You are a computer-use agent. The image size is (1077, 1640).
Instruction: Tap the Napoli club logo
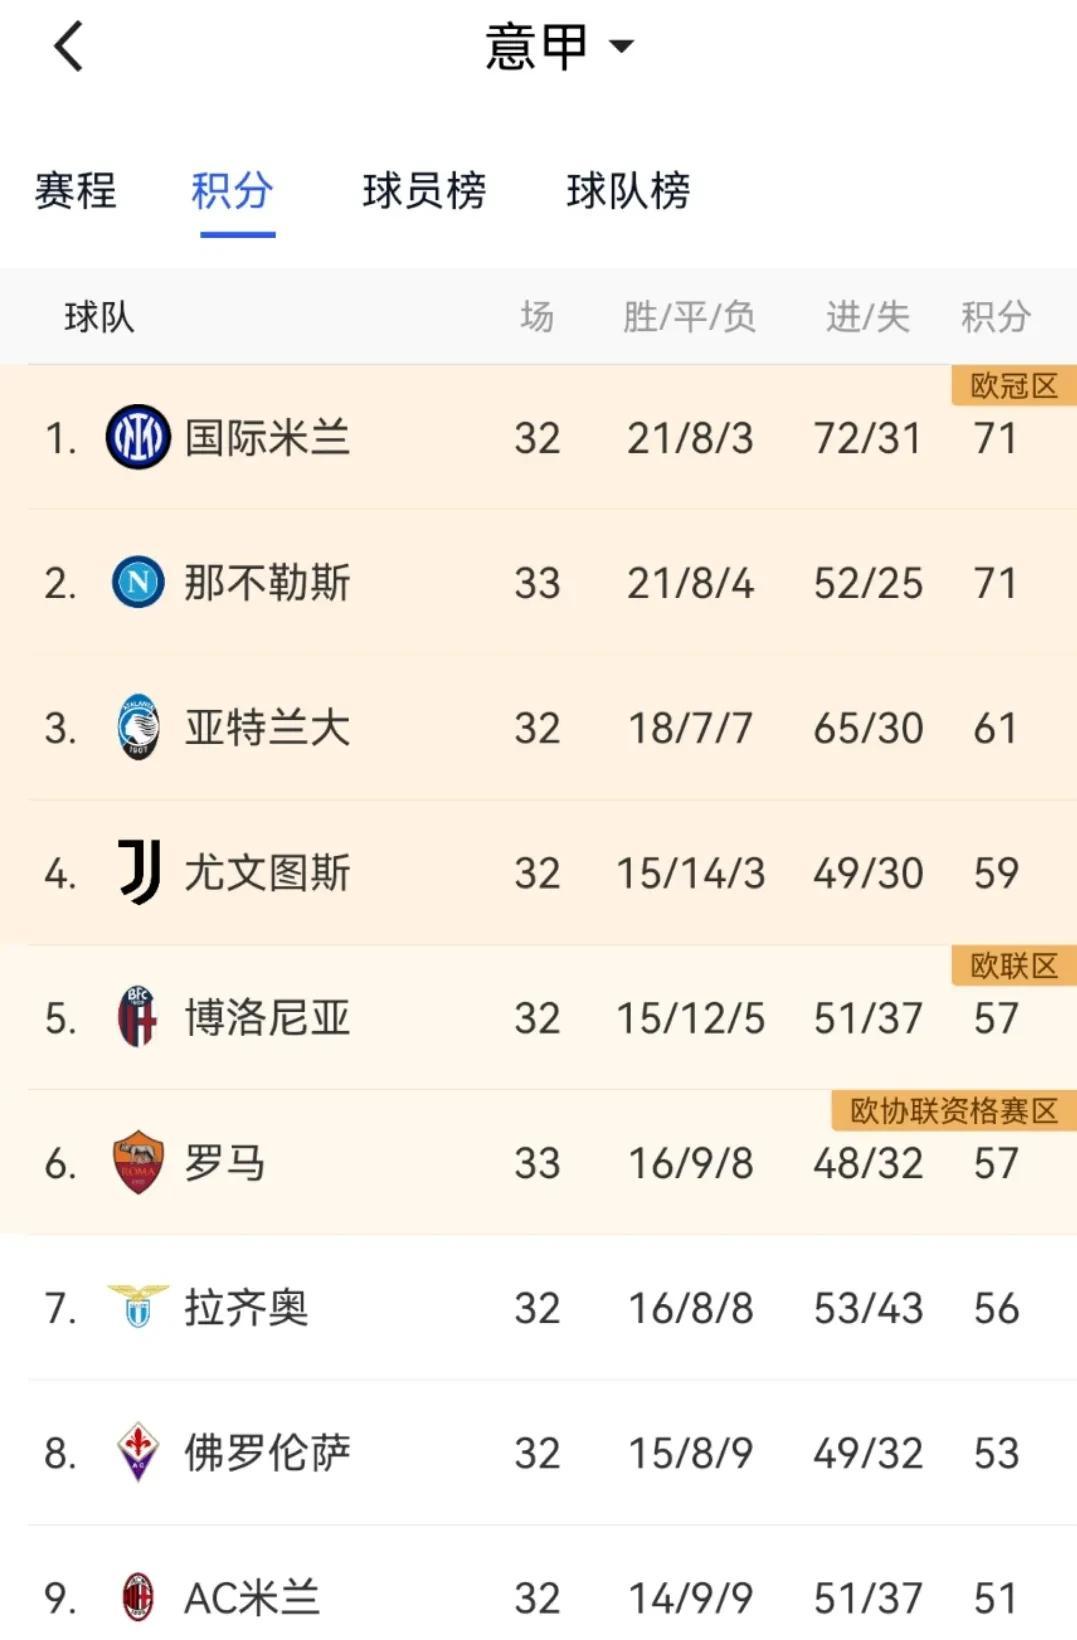pyautogui.click(x=138, y=582)
